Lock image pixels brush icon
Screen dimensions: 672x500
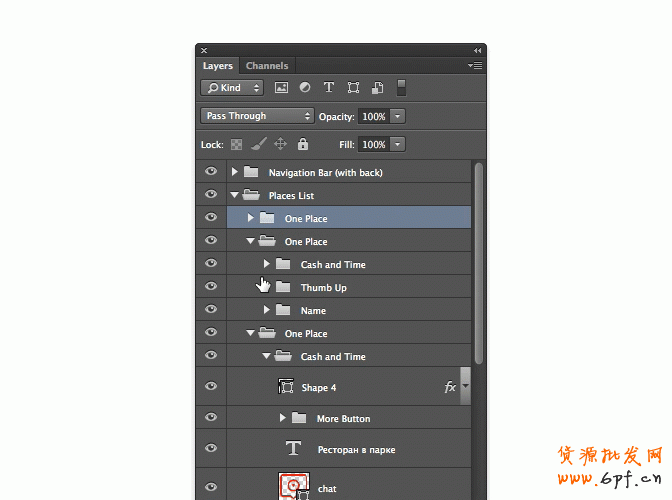pyautogui.click(x=258, y=144)
